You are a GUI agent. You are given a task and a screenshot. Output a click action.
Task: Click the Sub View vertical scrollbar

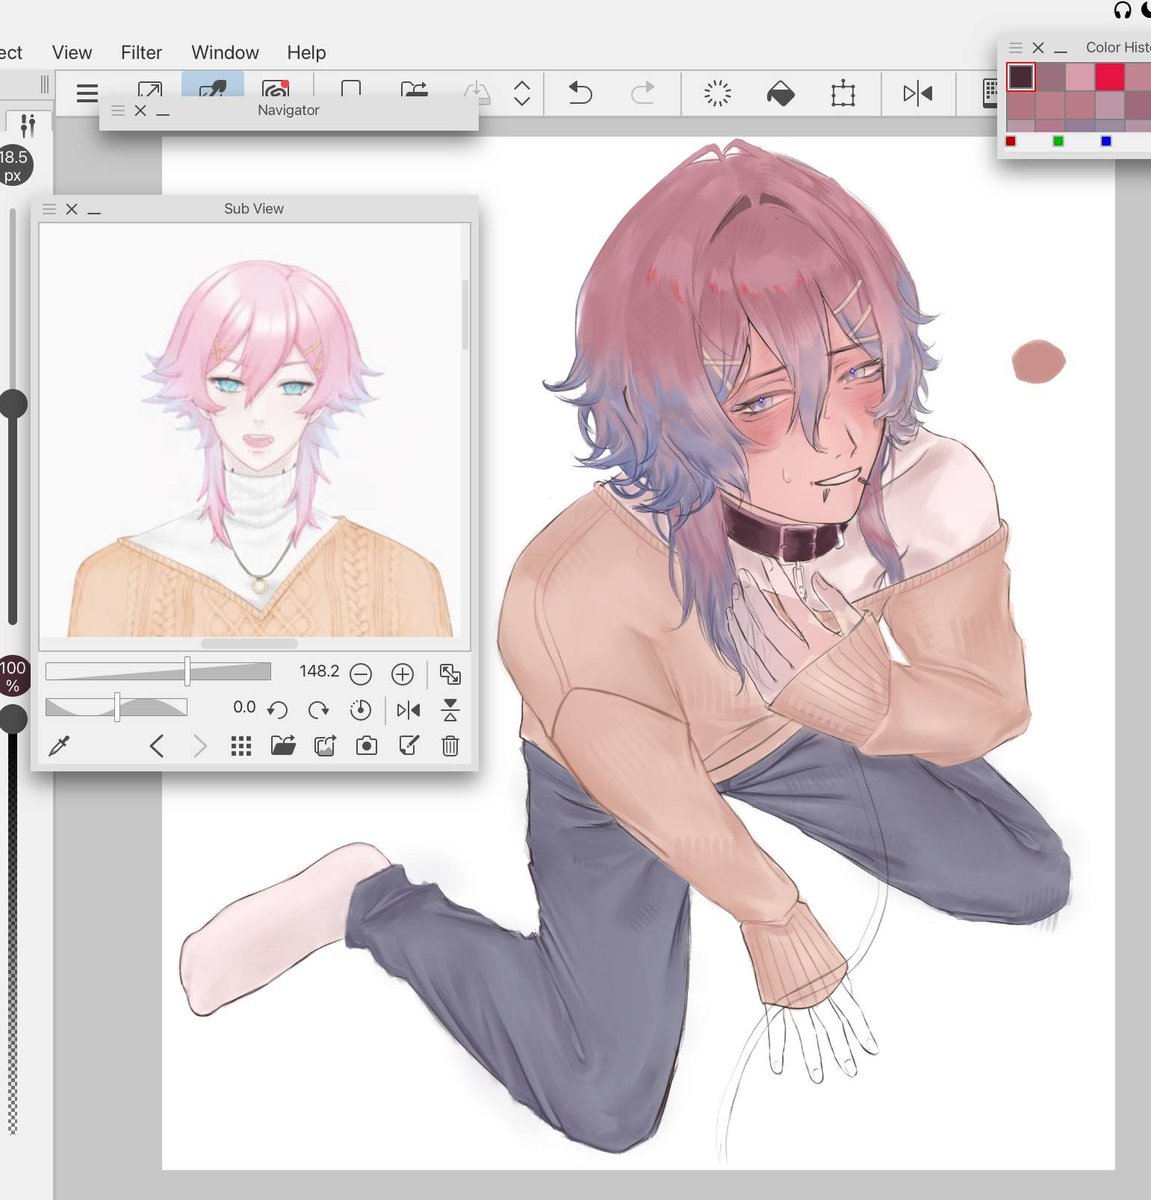click(x=466, y=315)
